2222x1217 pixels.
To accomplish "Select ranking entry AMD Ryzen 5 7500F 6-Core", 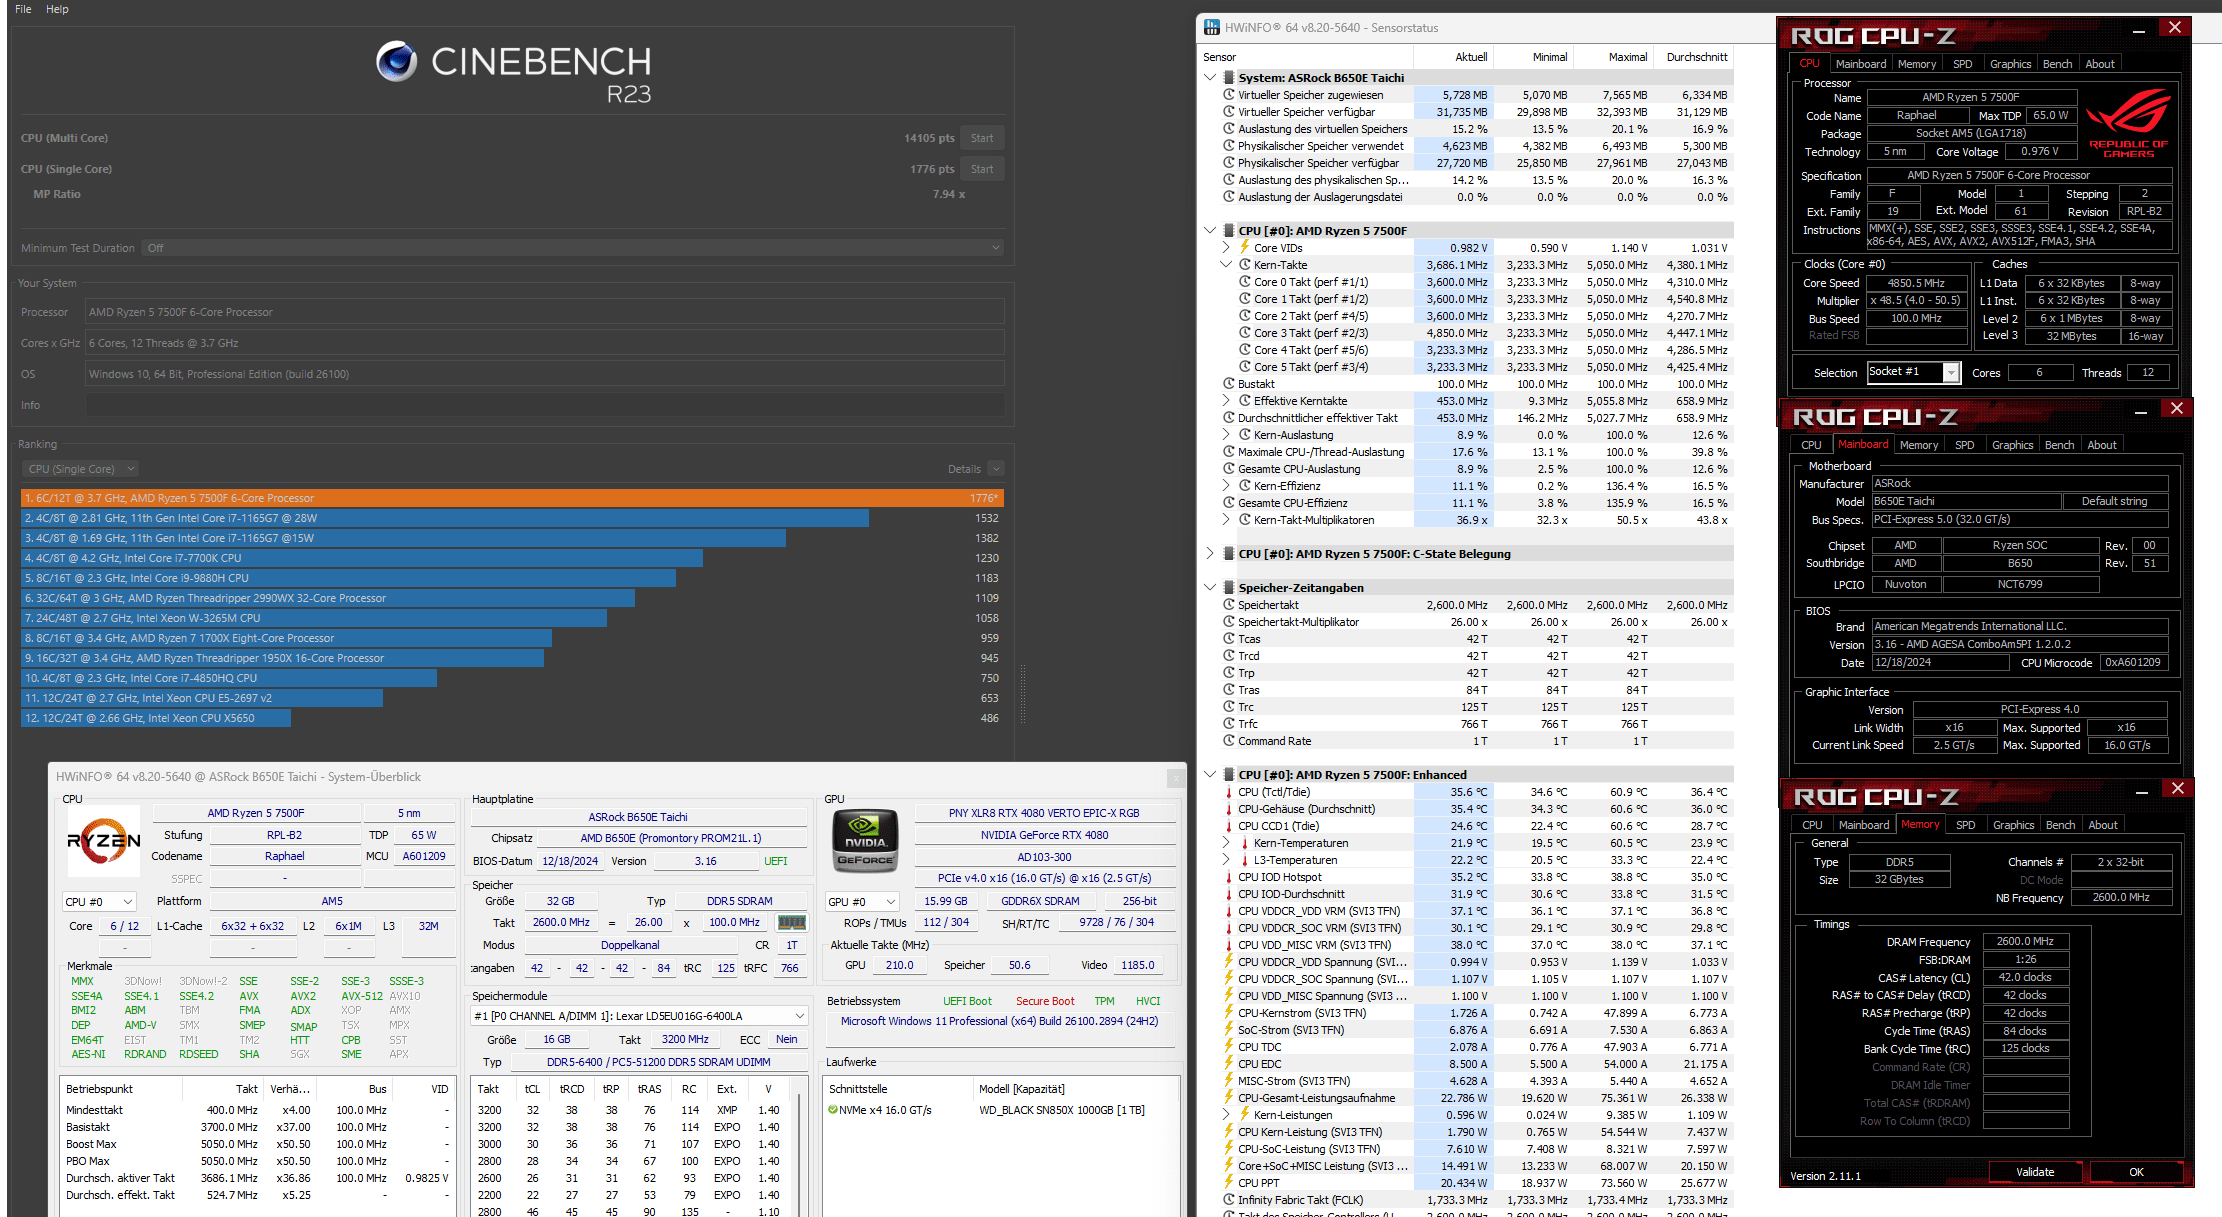I will click(512, 498).
